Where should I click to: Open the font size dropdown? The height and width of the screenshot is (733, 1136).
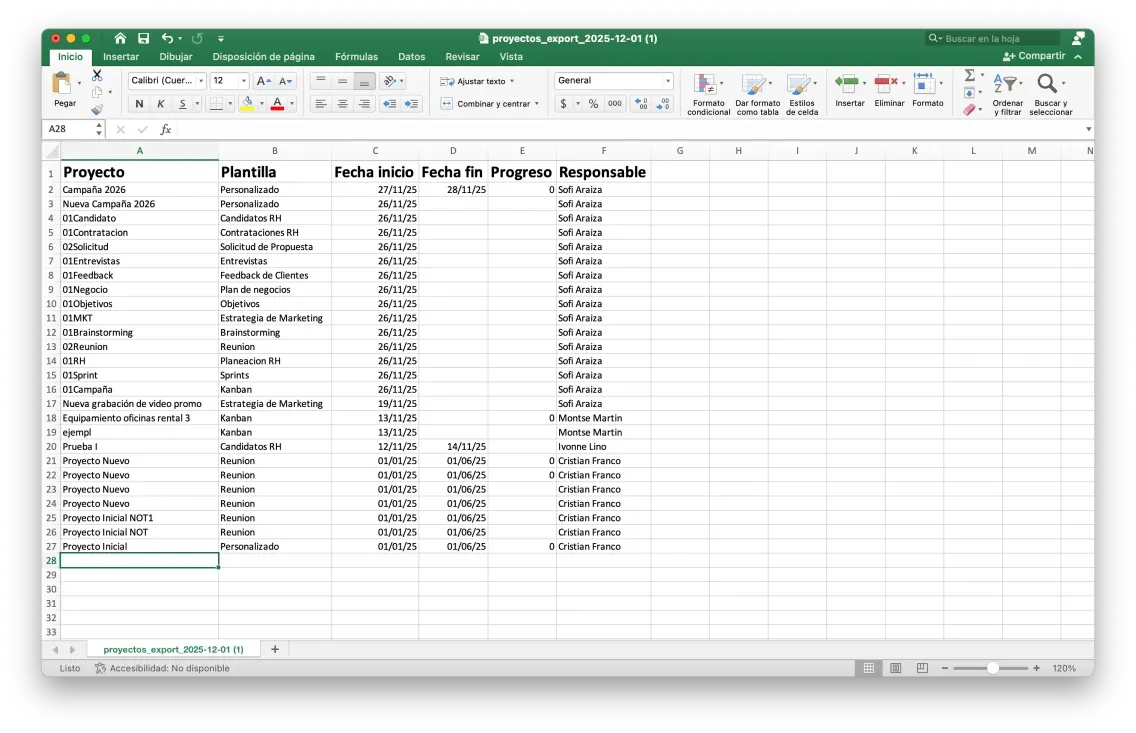click(243, 81)
